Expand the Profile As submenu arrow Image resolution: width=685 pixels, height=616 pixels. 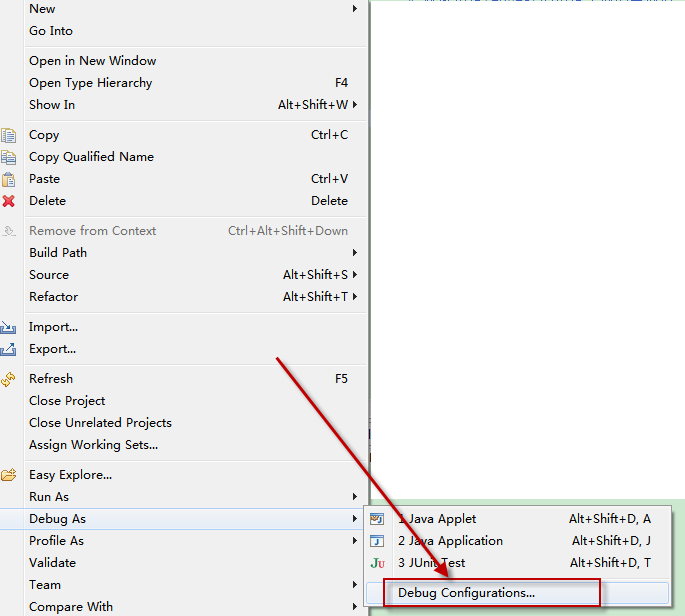point(355,540)
